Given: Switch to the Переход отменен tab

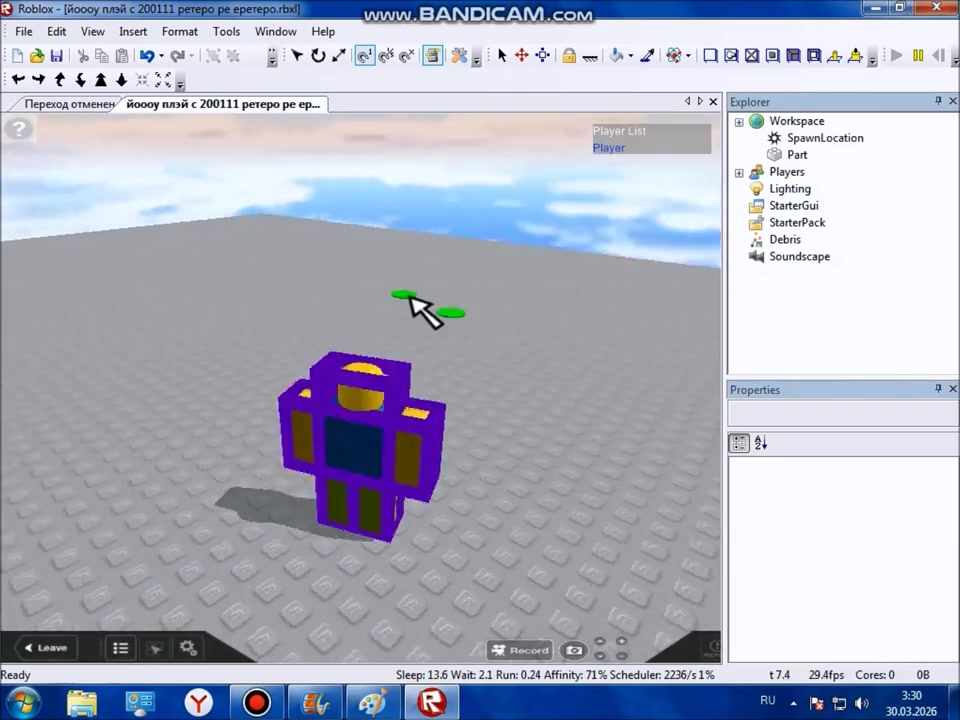Looking at the screenshot, I should (66, 104).
